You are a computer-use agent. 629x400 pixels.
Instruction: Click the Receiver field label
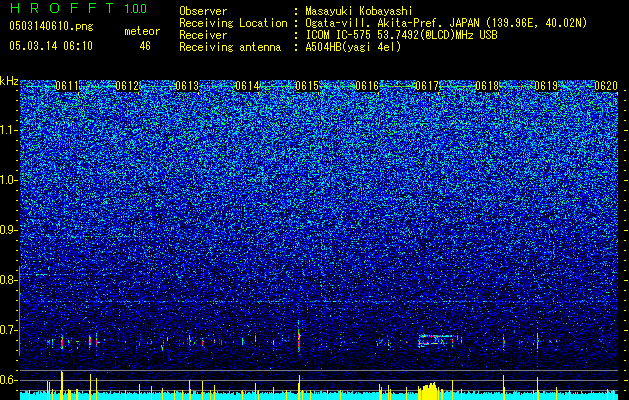(x=203, y=35)
